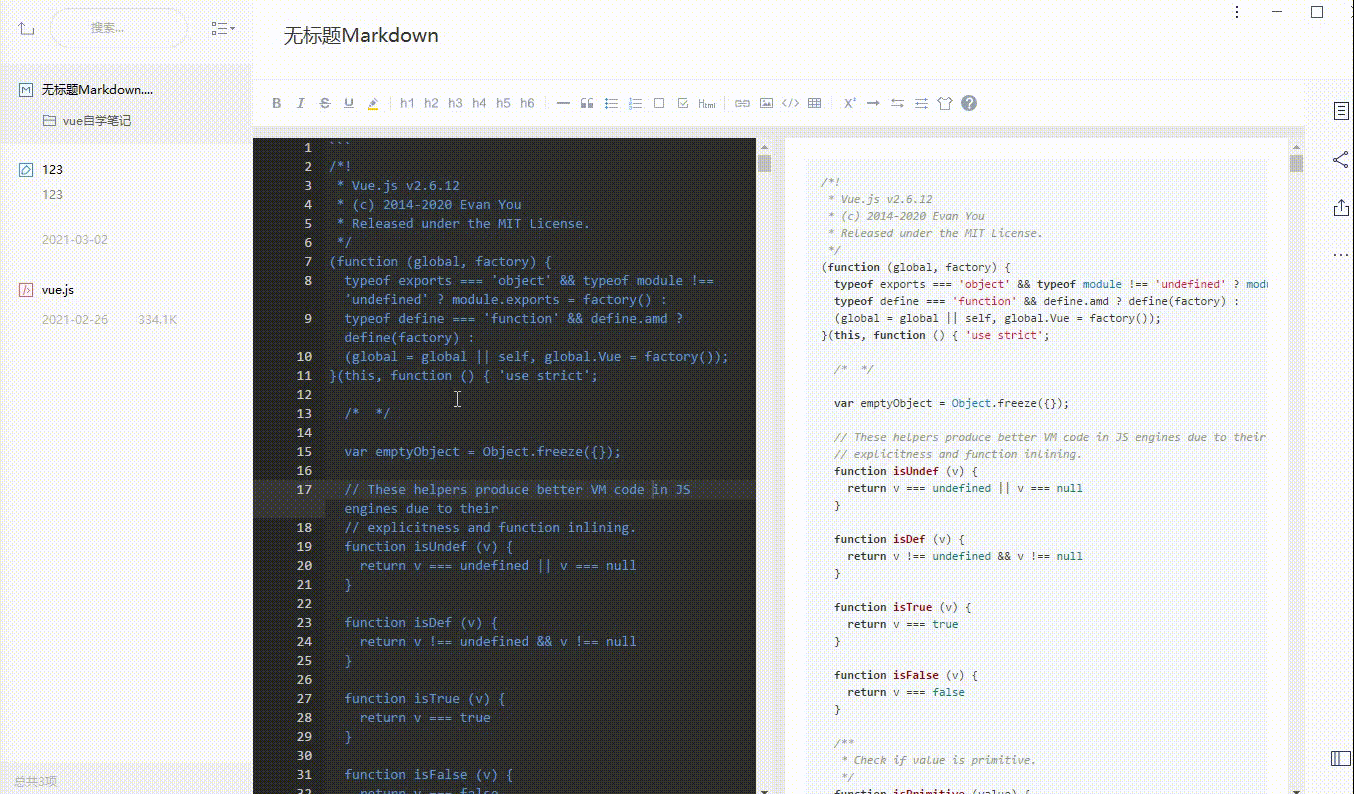Click 'Released under the MIT License' in preview
1354x794 pixels.
tap(940, 233)
